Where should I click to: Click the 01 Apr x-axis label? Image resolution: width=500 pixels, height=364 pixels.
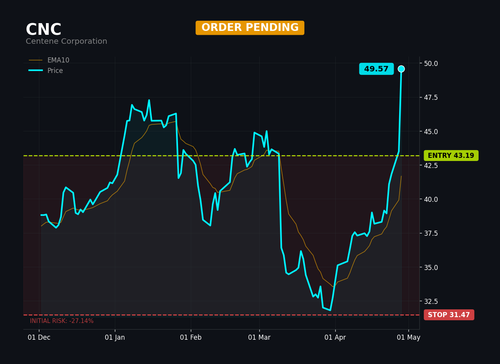[x=335, y=337]
